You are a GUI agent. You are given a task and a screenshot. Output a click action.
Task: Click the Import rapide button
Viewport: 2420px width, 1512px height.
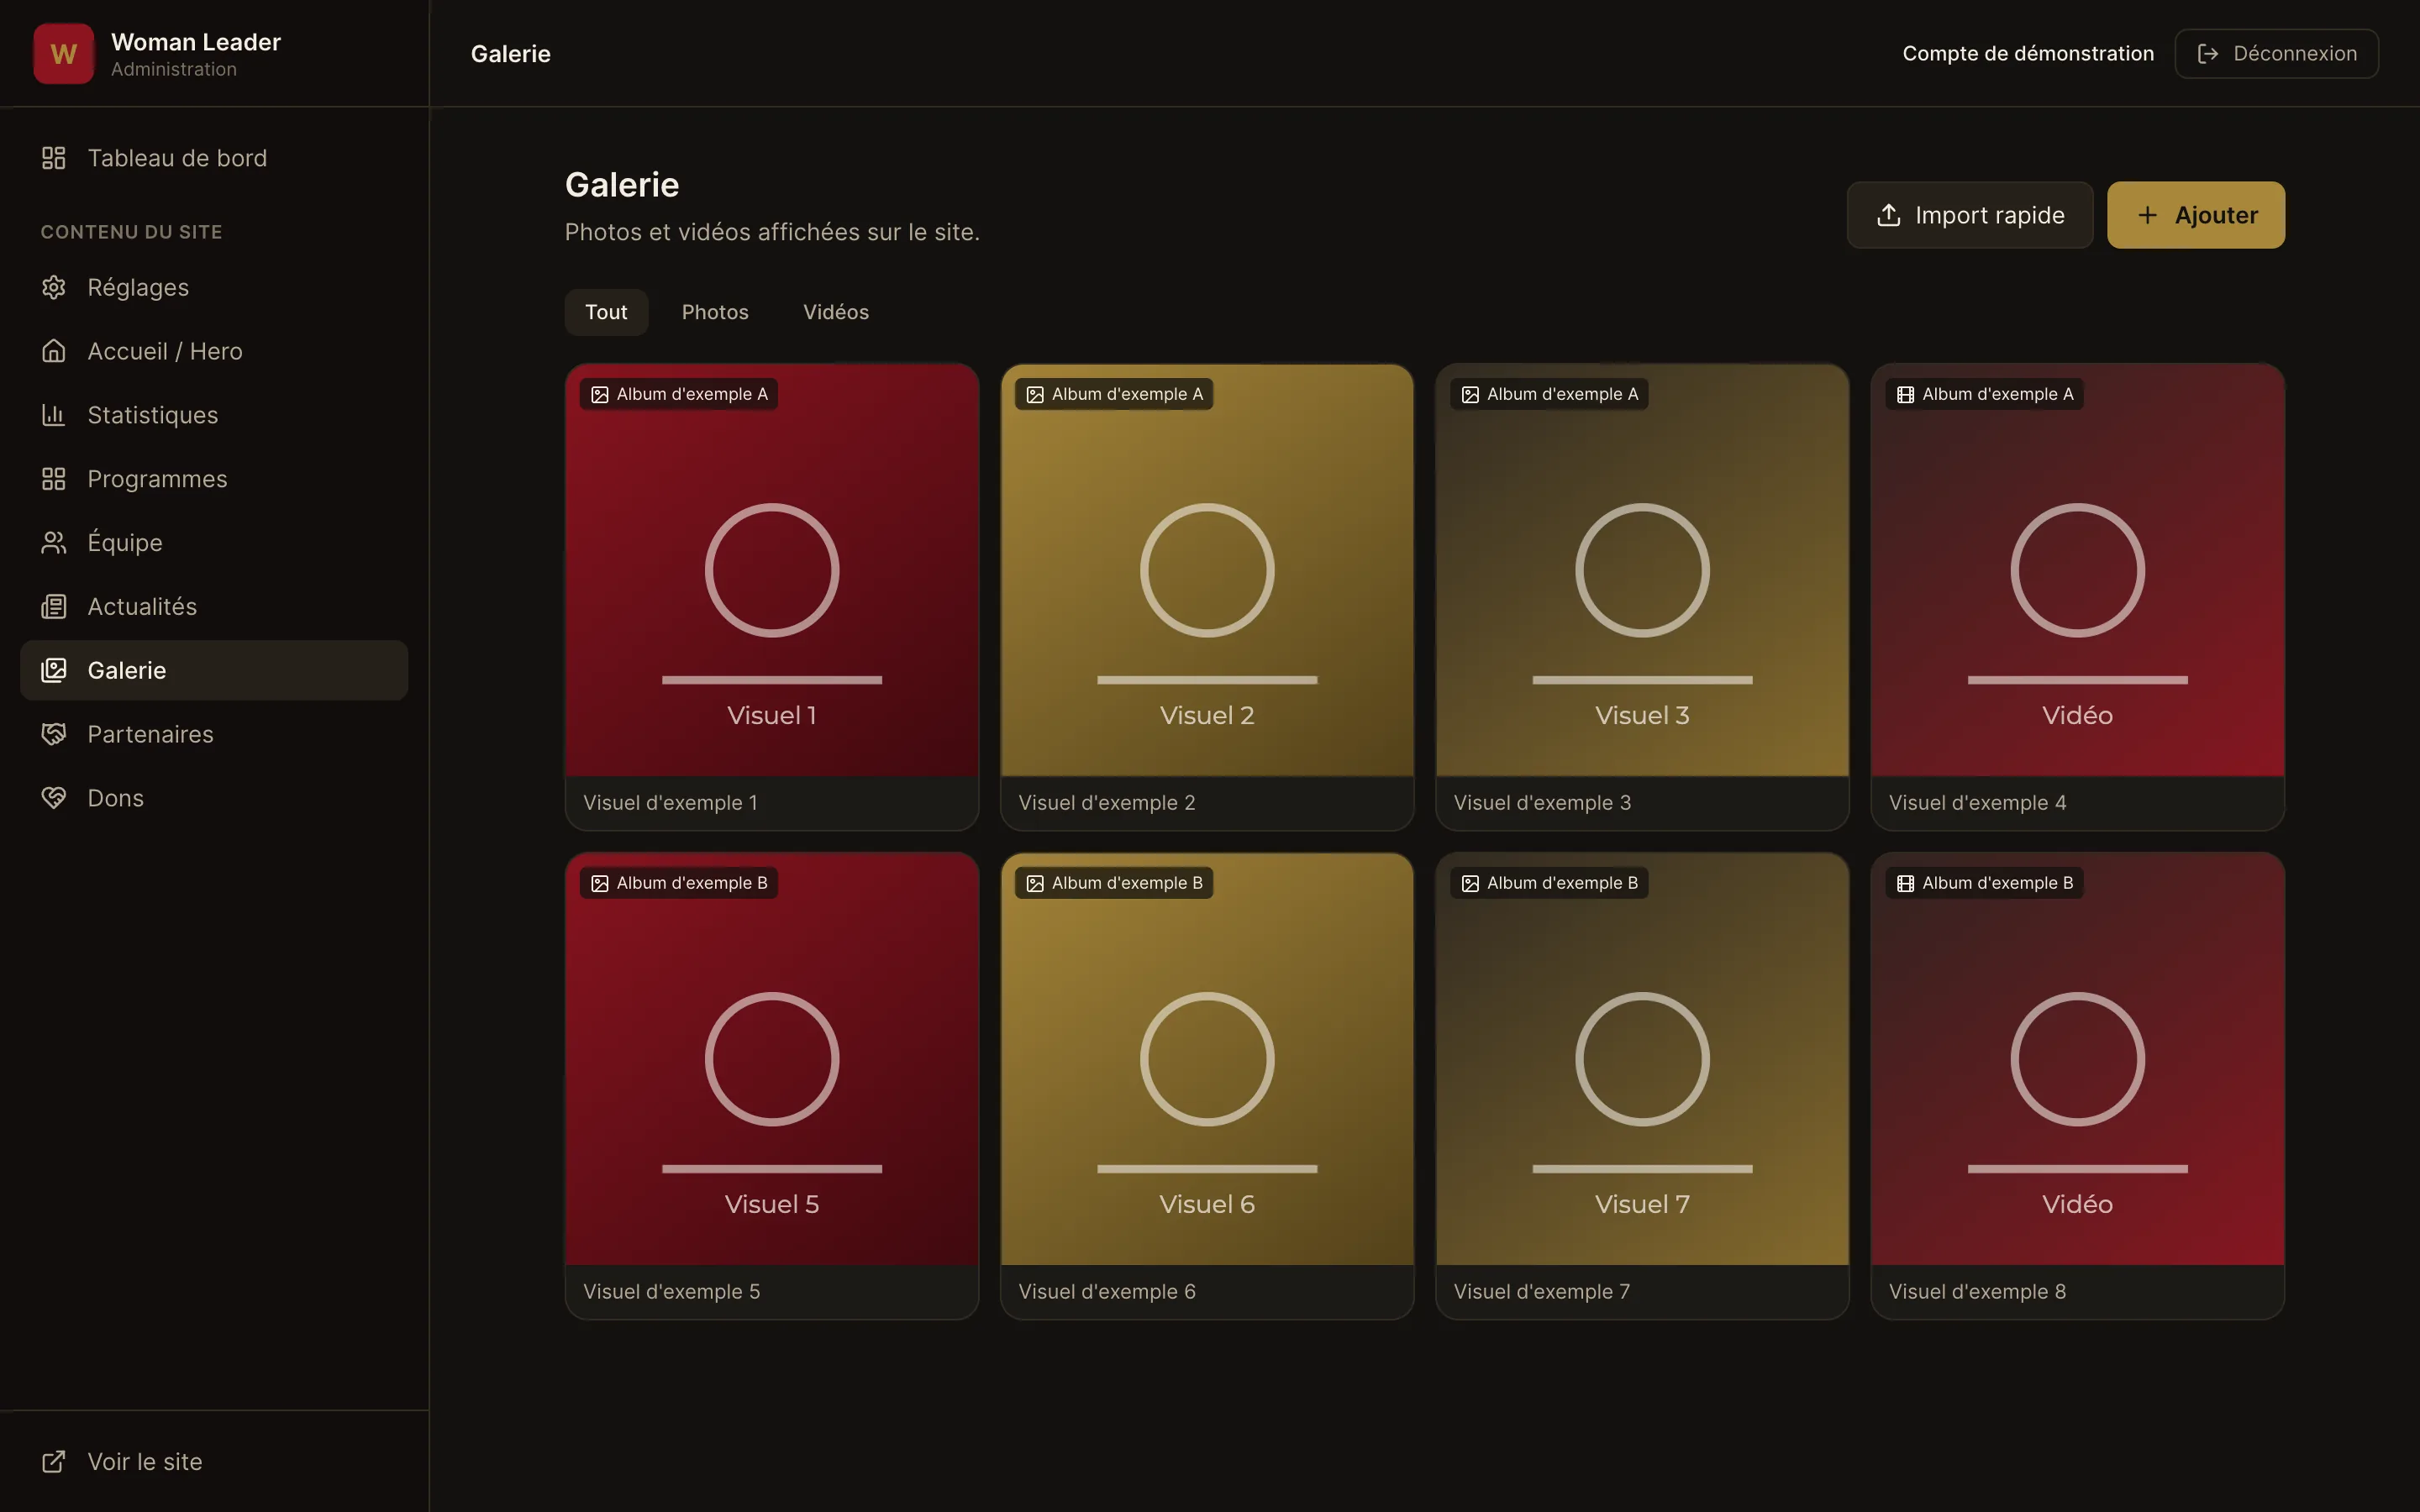click(x=1969, y=215)
